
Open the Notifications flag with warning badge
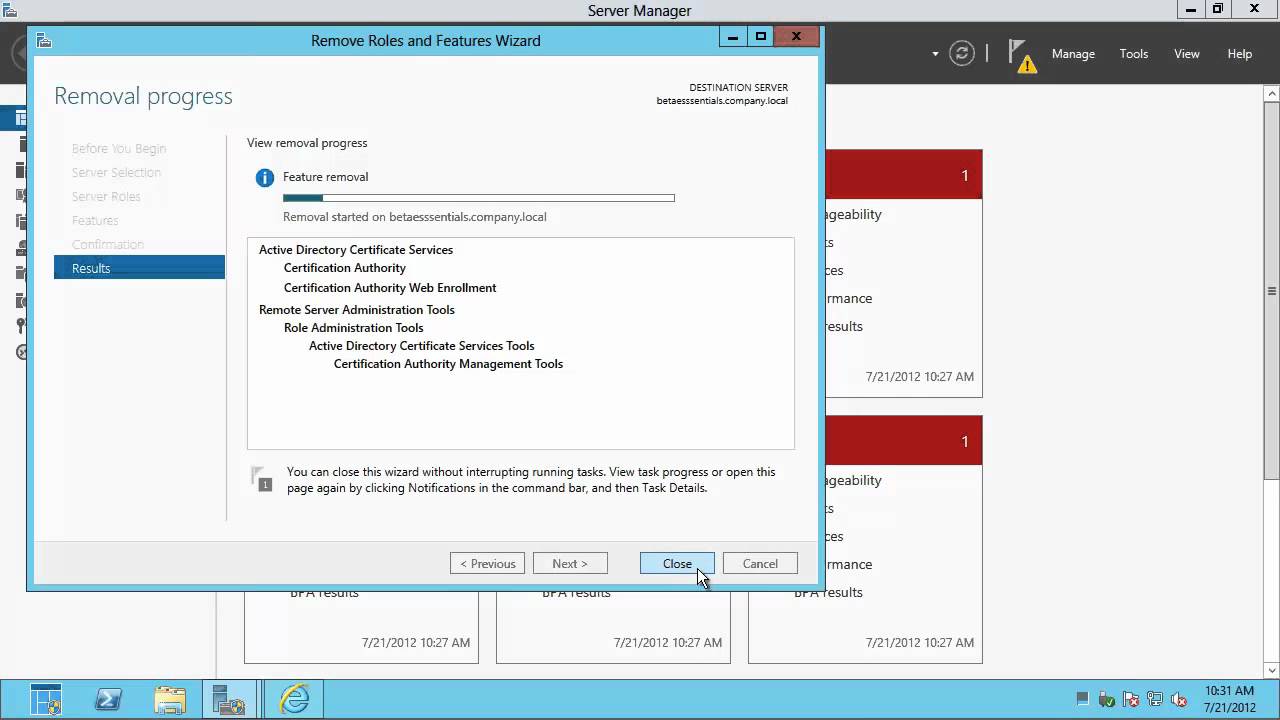point(1021,56)
